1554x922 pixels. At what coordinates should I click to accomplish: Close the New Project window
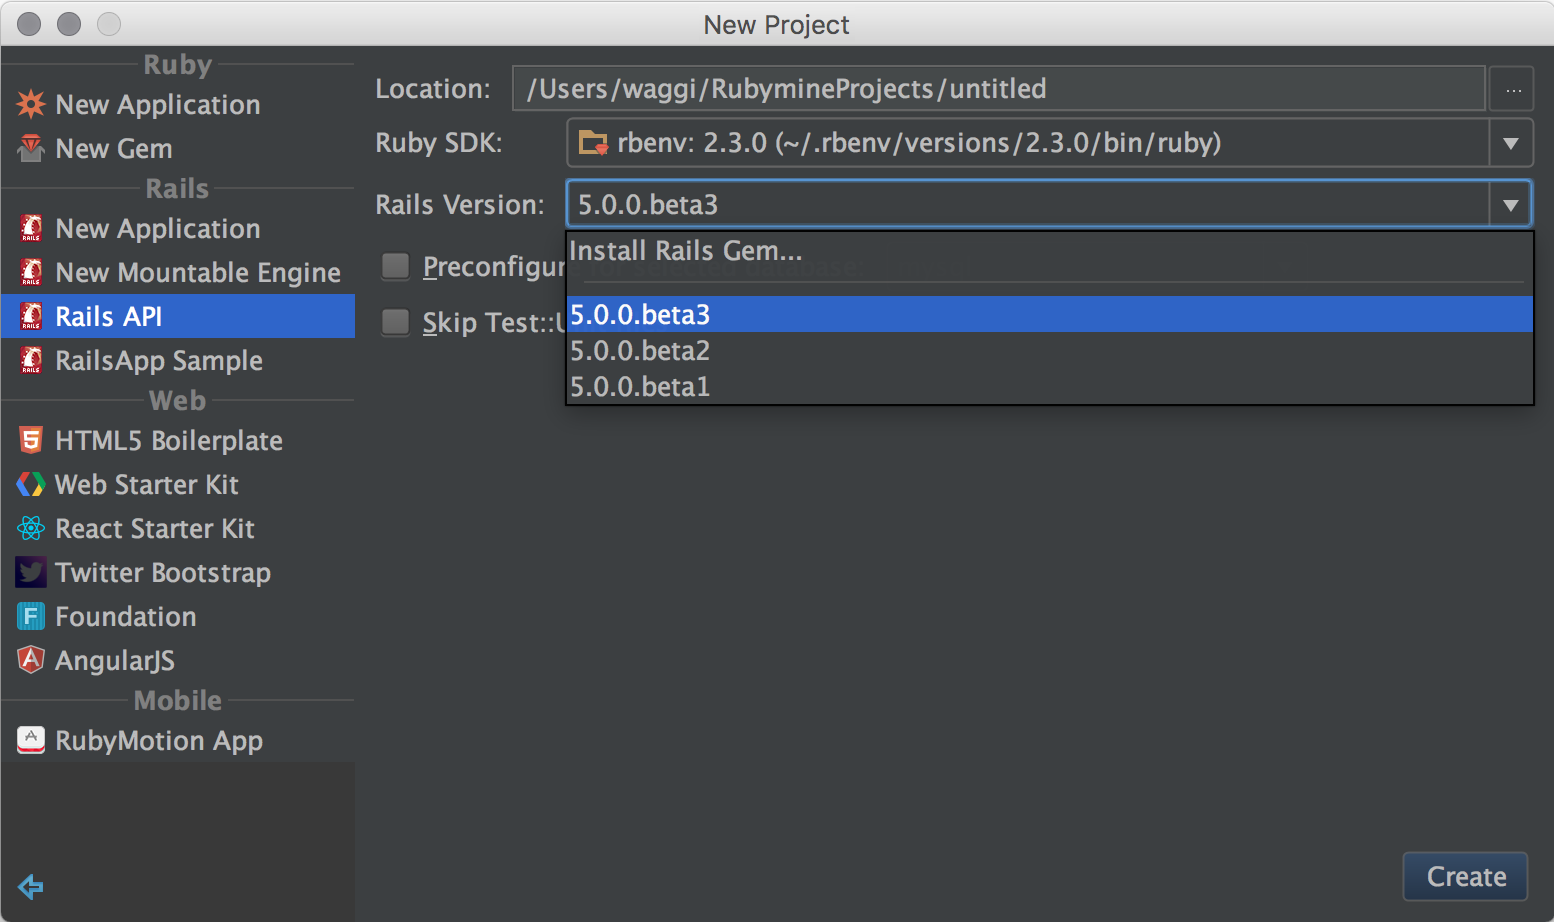[29, 24]
